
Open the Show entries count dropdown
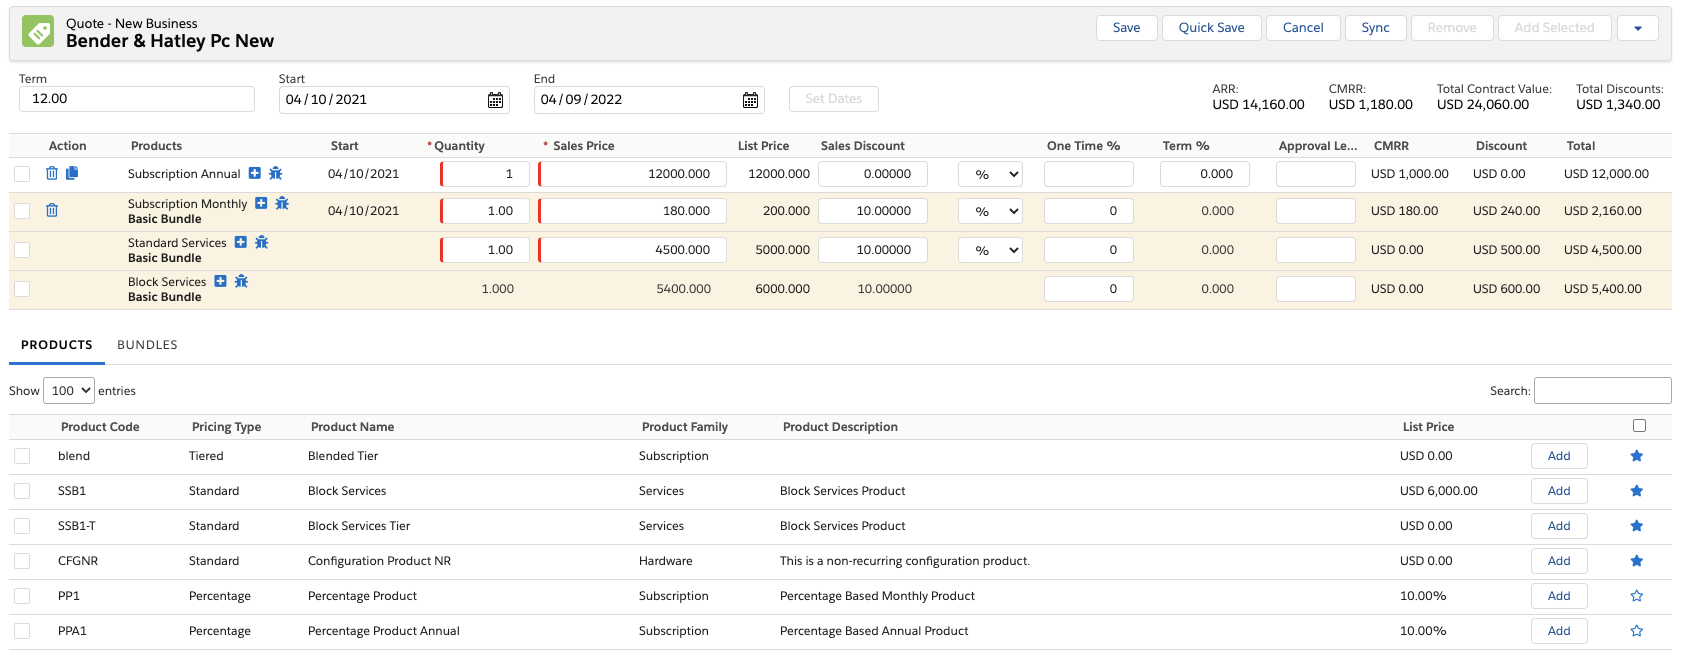click(69, 391)
